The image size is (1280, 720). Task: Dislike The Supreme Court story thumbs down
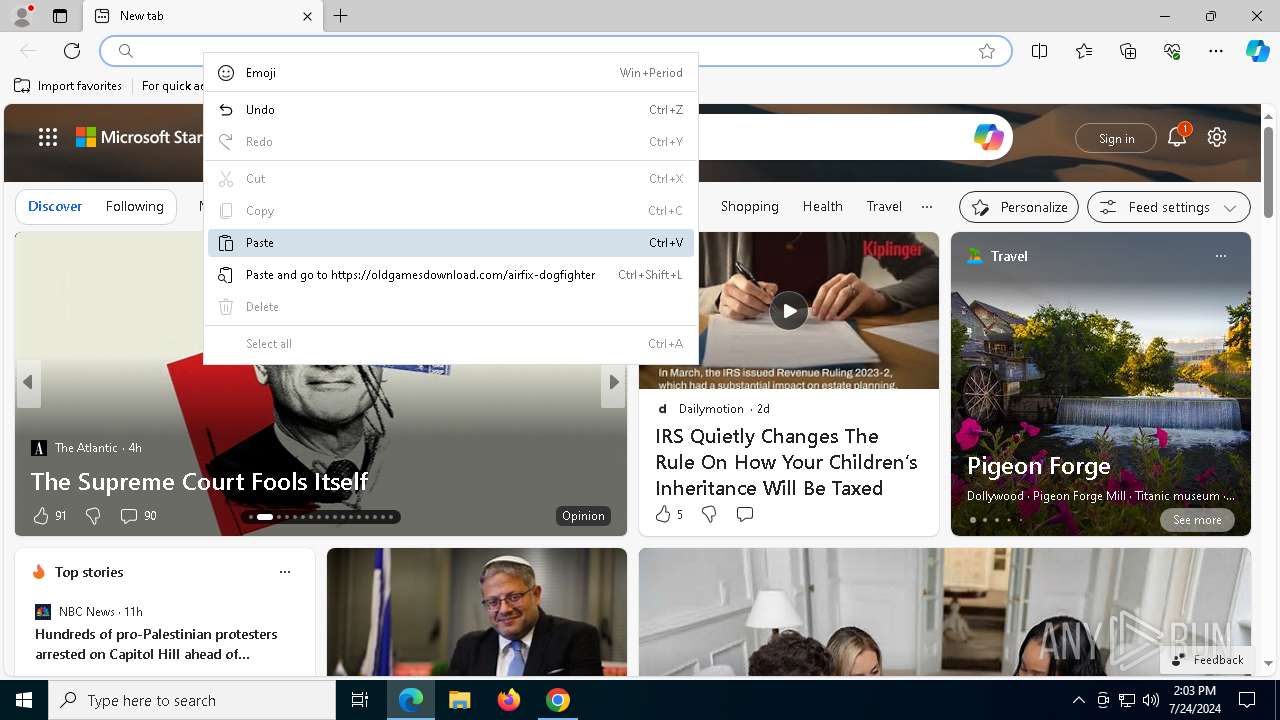[x=93, y=516]
